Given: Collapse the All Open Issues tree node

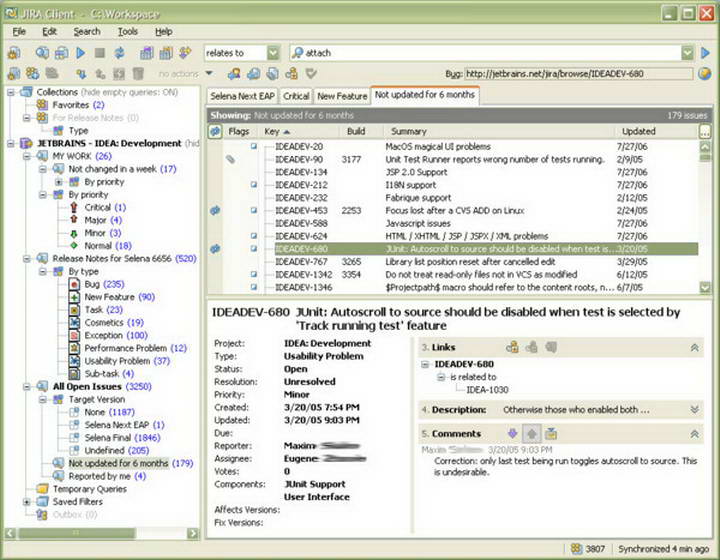Looking at the screenshot, I should pyautogui.click(x=27, y=386).
